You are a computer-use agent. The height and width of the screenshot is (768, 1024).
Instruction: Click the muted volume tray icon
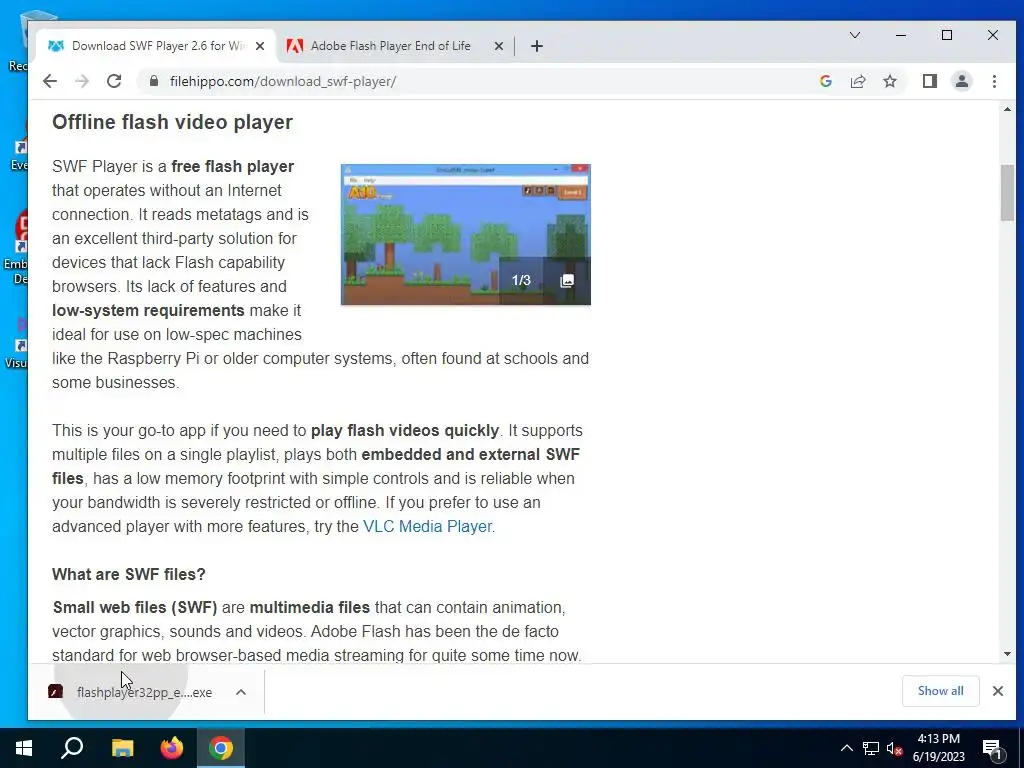[x=894, y=748]
